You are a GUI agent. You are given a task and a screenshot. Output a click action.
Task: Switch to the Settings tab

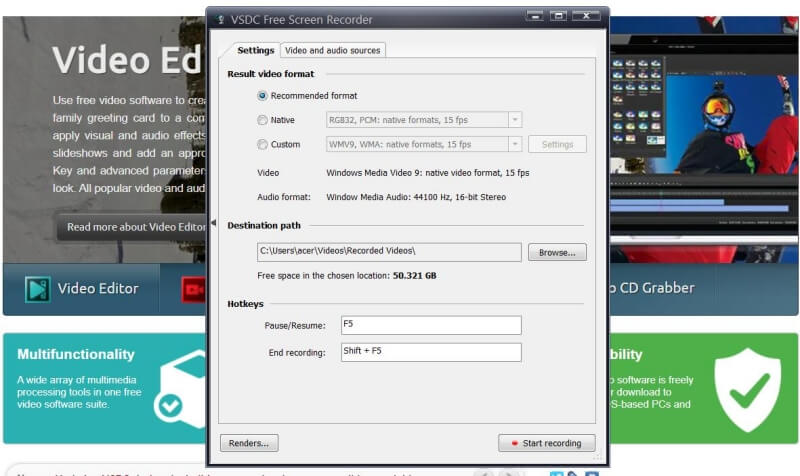point(256,50)
